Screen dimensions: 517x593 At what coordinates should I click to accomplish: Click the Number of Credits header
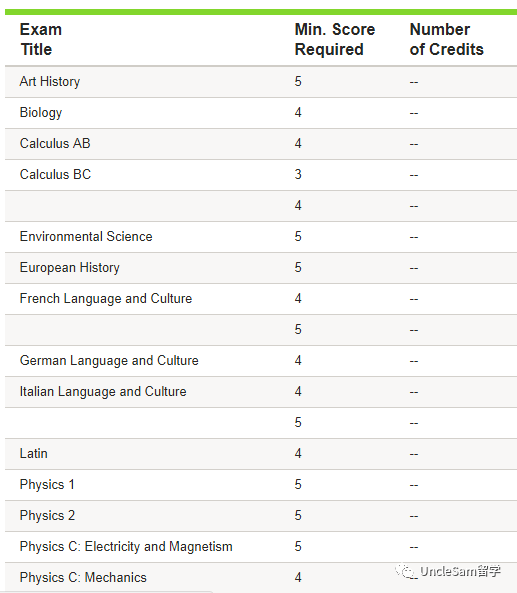(x=447, y=39)
